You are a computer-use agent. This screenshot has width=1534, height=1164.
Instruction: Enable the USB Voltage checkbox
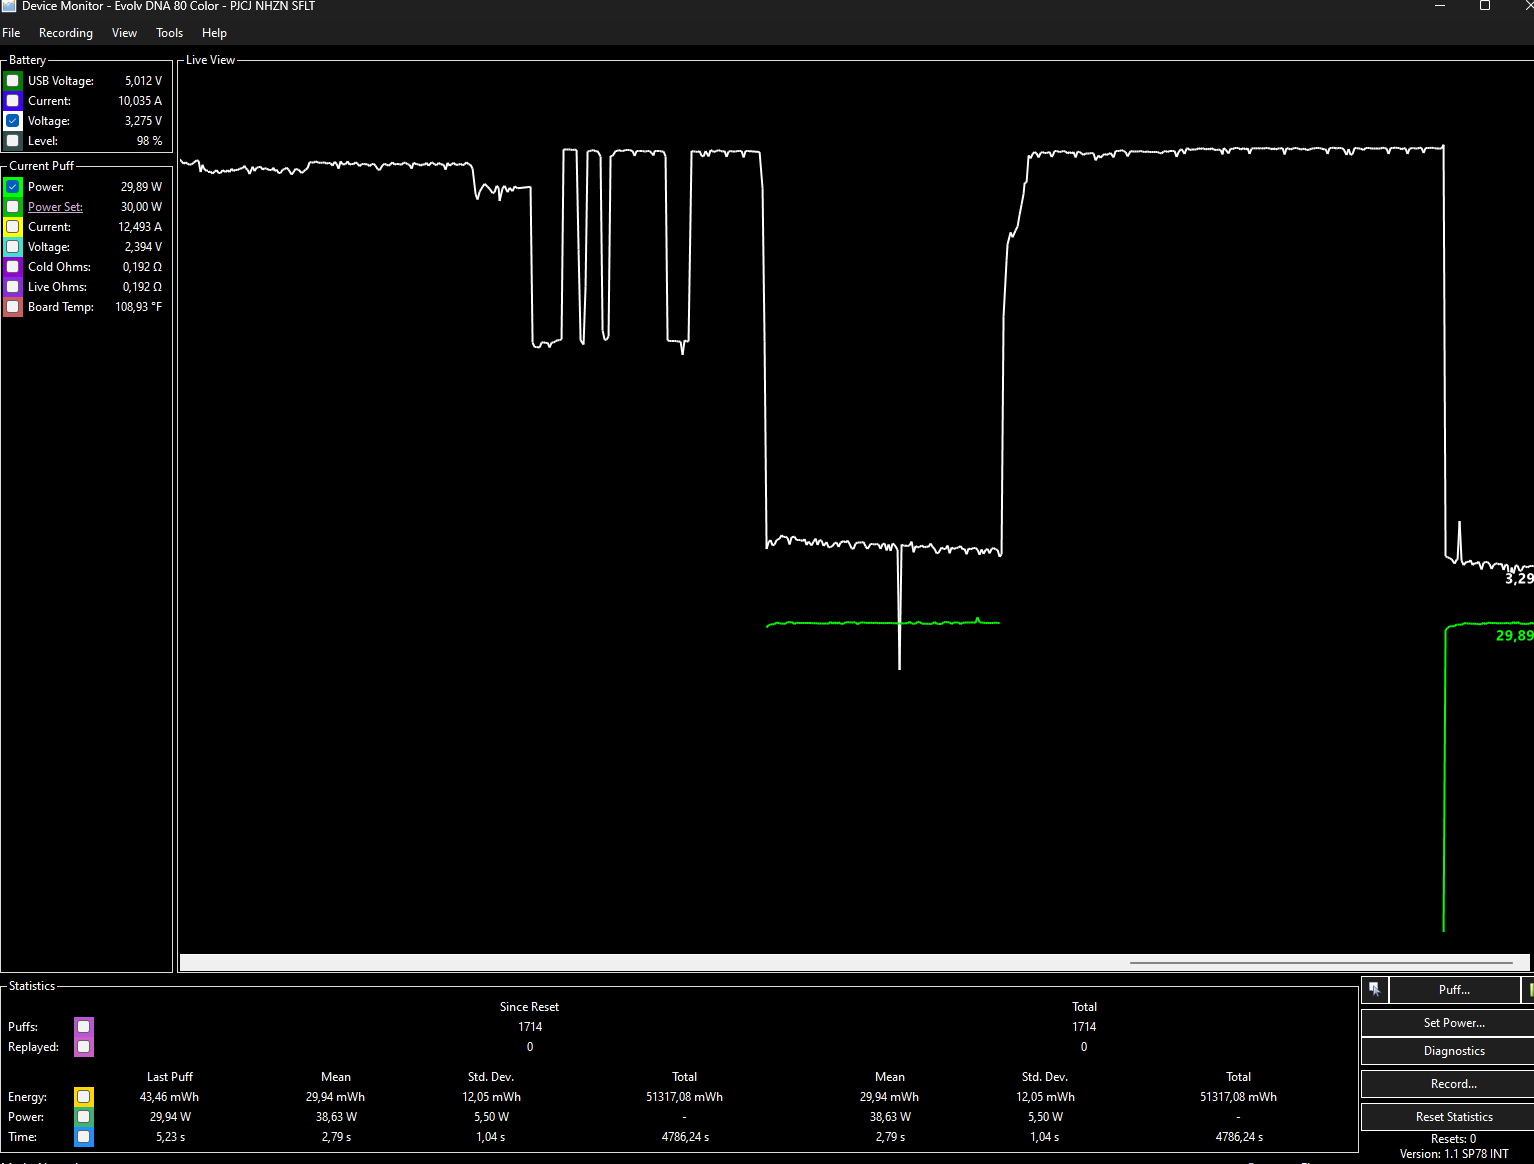pos(13,81)
